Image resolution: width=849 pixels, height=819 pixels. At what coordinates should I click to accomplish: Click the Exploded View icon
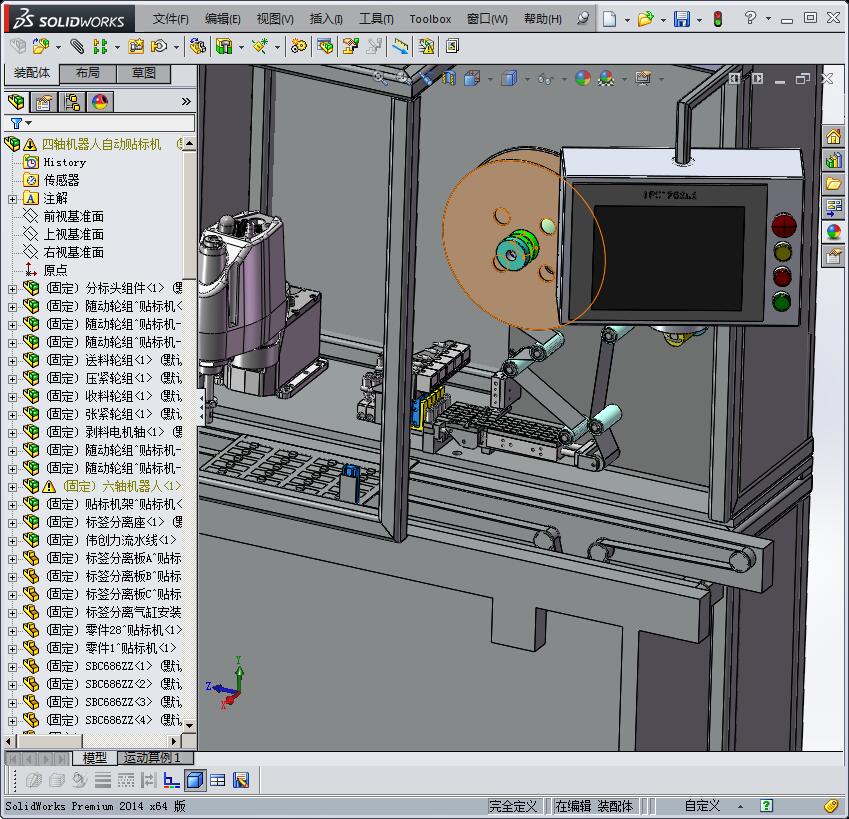[x=350, y=47]
